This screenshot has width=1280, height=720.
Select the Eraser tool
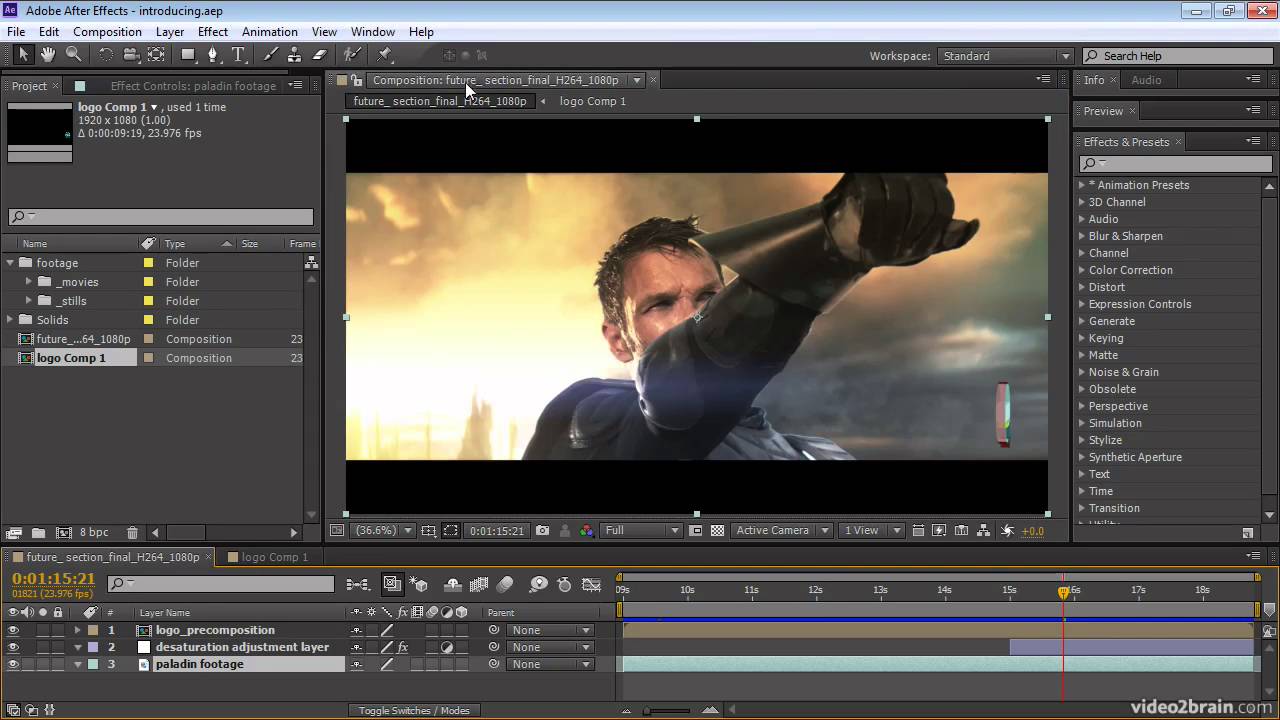point(320,55)
